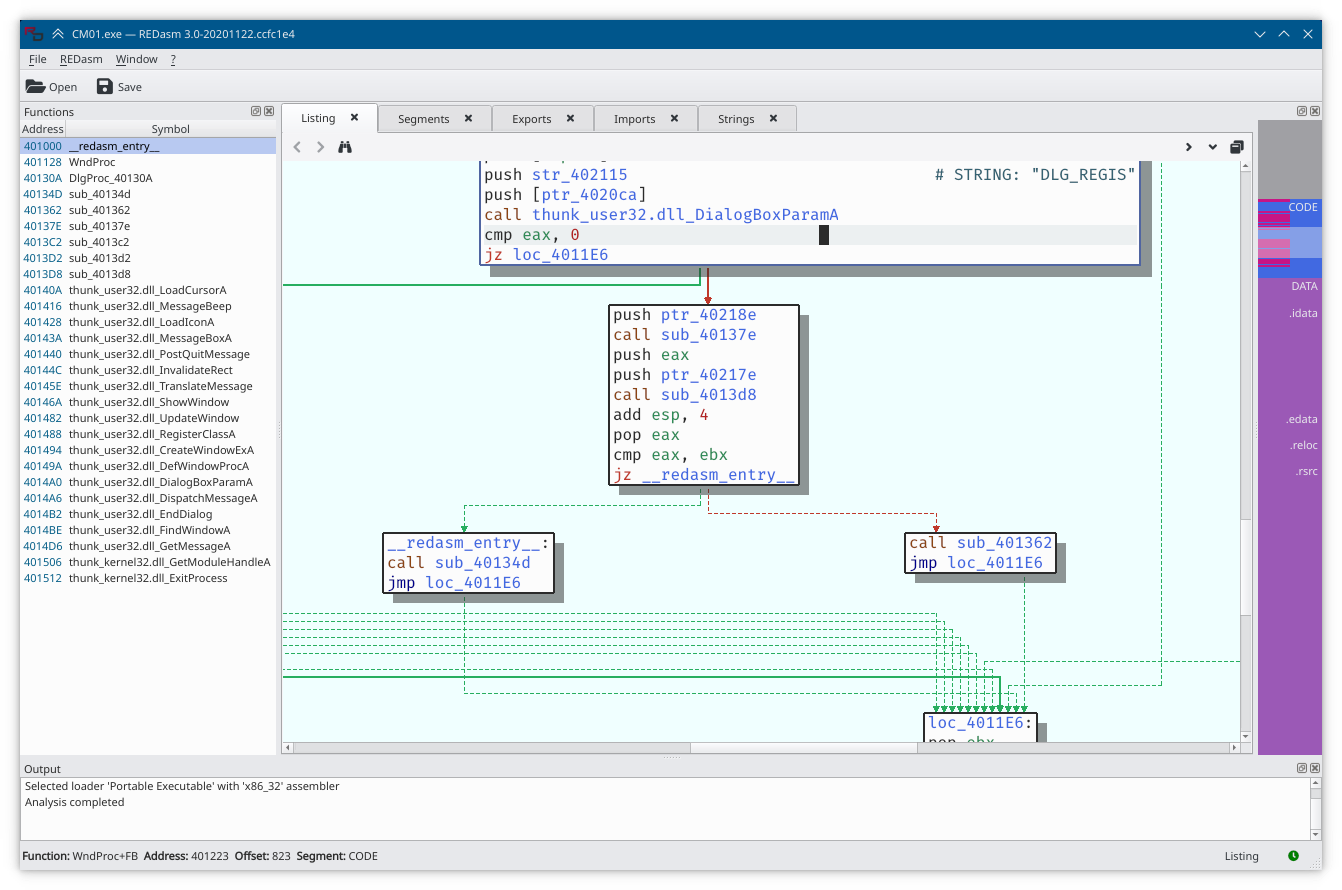The width and height of the screenshot is (1342, 890).
Task: Switch to the Strings tab
Action: (x=736, y=119)
